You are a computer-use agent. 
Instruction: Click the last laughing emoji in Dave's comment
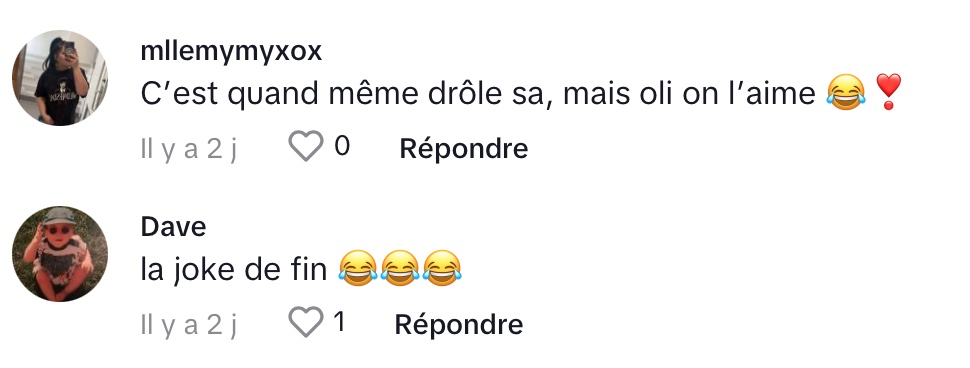point(442,268)
